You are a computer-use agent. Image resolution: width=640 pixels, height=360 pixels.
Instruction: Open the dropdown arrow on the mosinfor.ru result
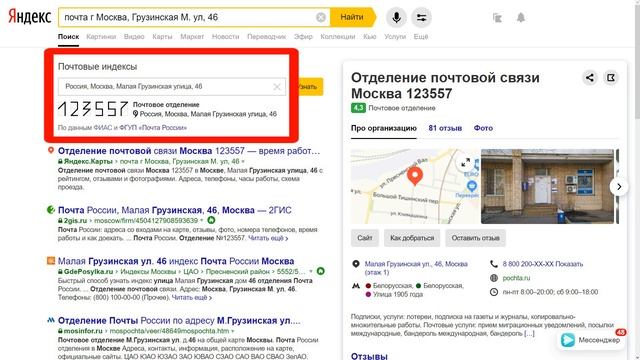click(x=233, y=331)
